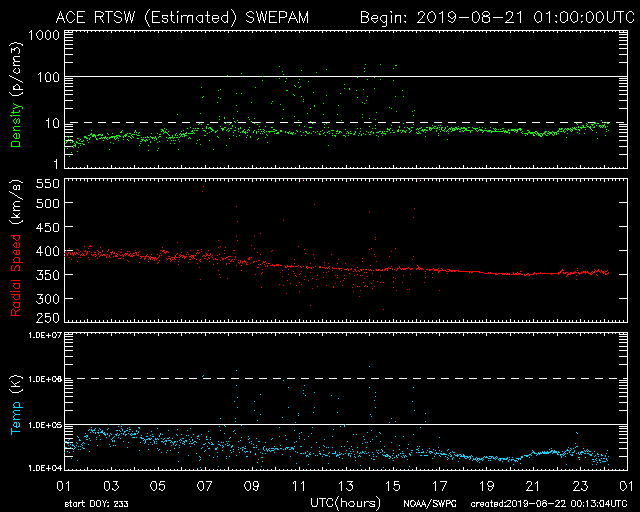Screen dimensions: 640x512
Task: Click the NOAA/SWPC credit text
Action: pyautogui.click(x=426, y=503)
